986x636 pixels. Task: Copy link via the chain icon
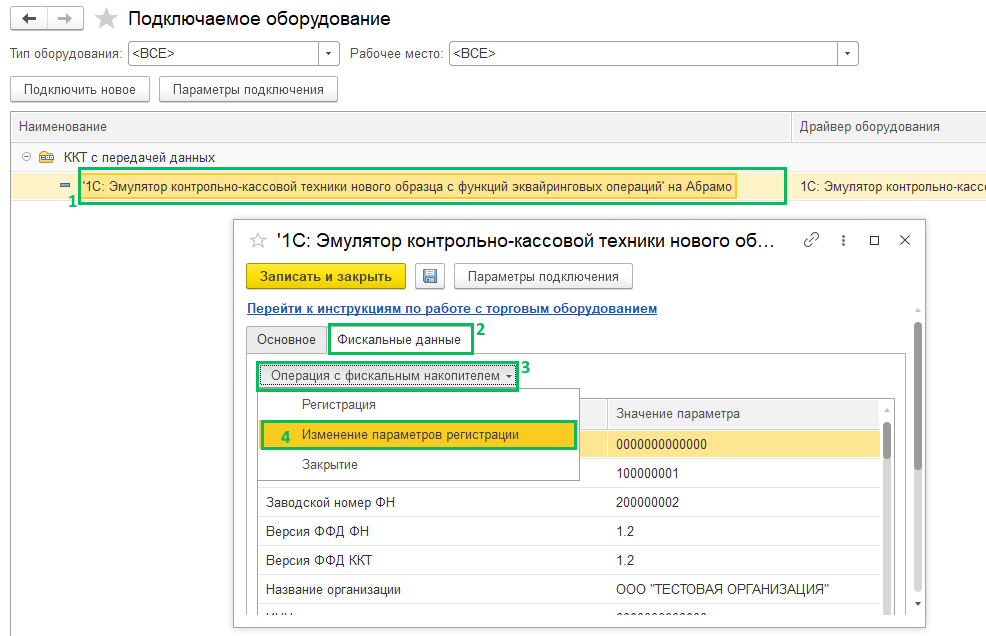[x=812, y=241]
